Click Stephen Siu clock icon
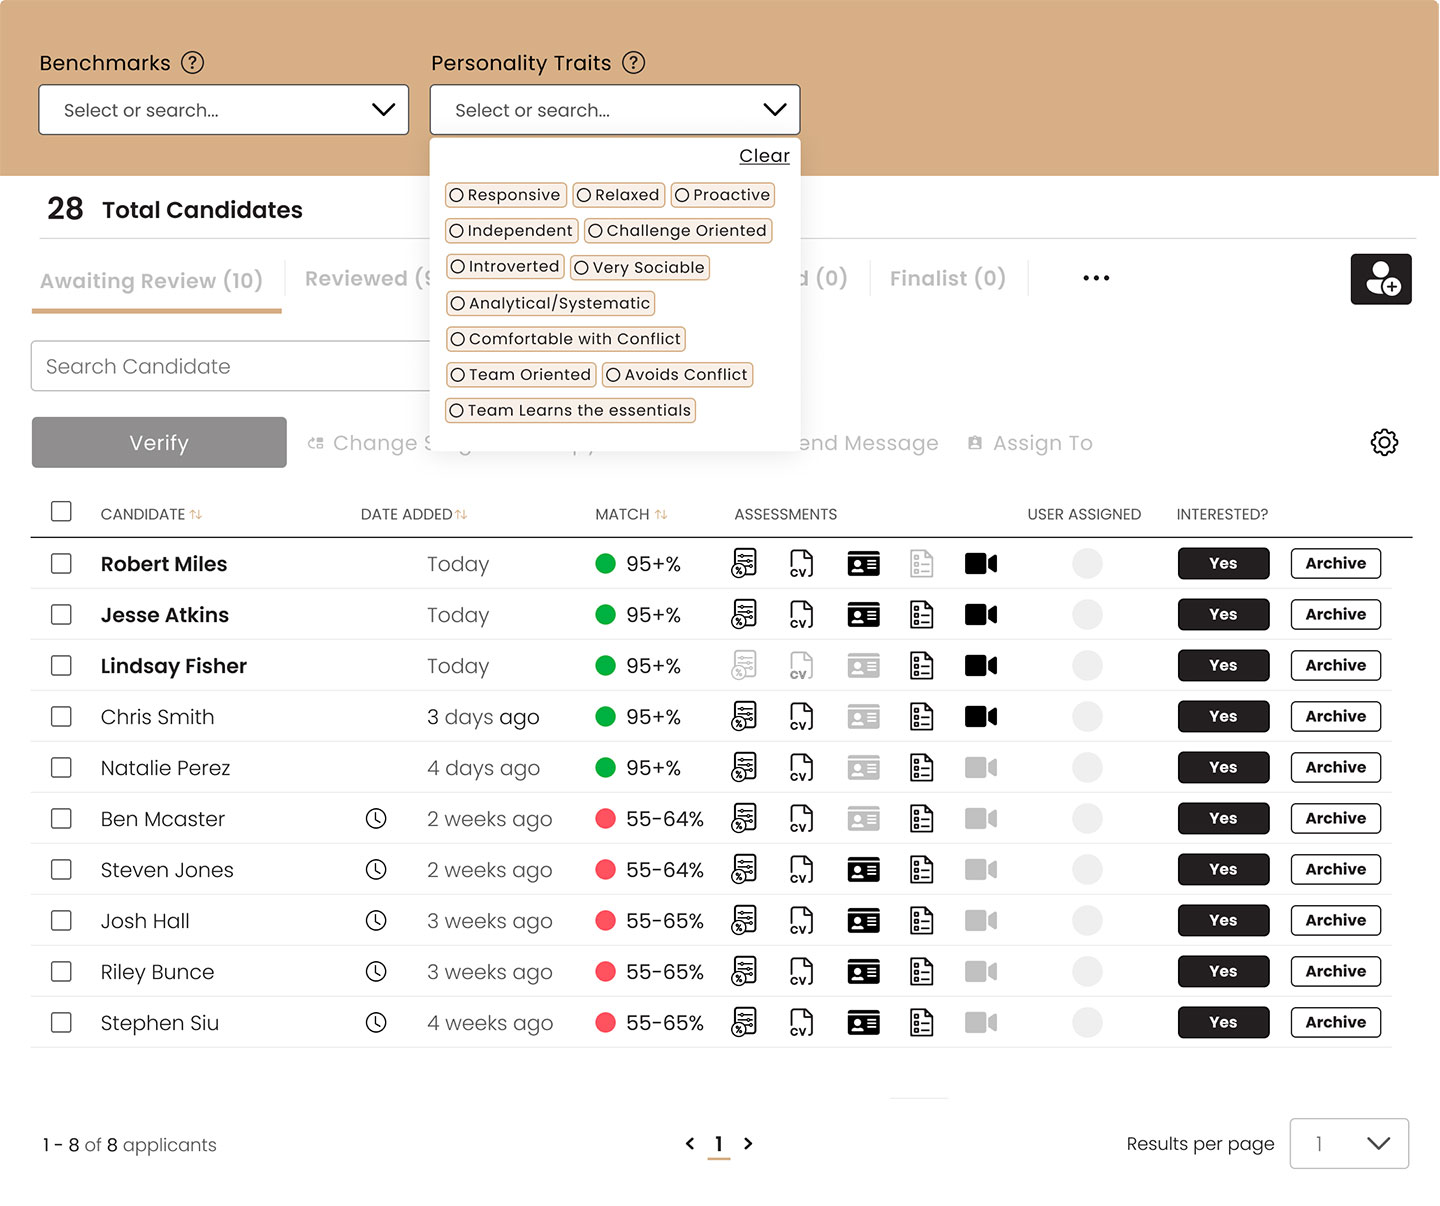 click(376, 1023)
